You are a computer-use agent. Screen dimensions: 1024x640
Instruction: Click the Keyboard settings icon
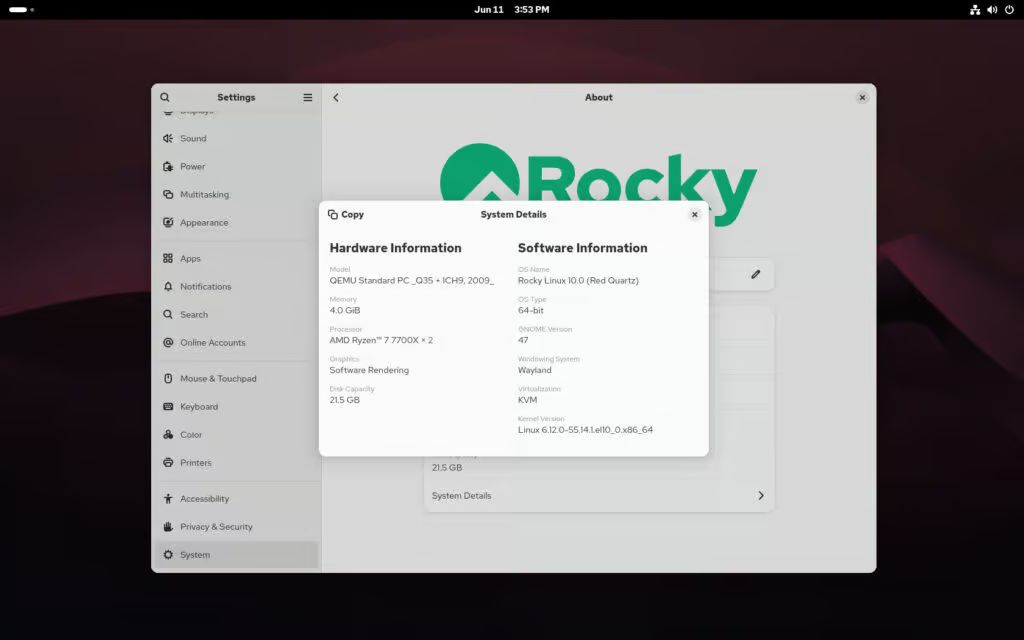click(x=169, y=406)
